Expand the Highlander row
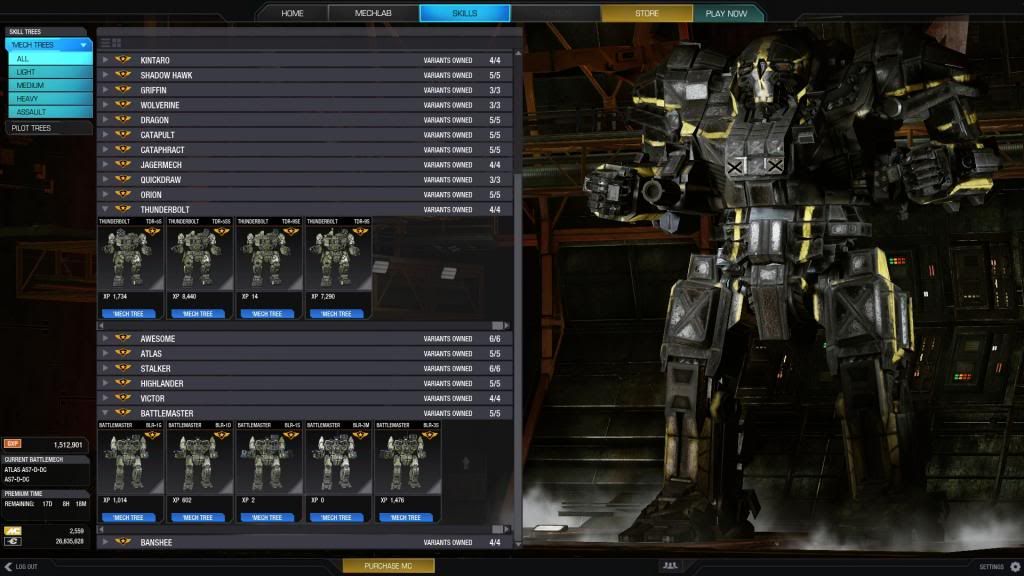The height and width of the screenshot is (576, 1024). pos(105,383)
